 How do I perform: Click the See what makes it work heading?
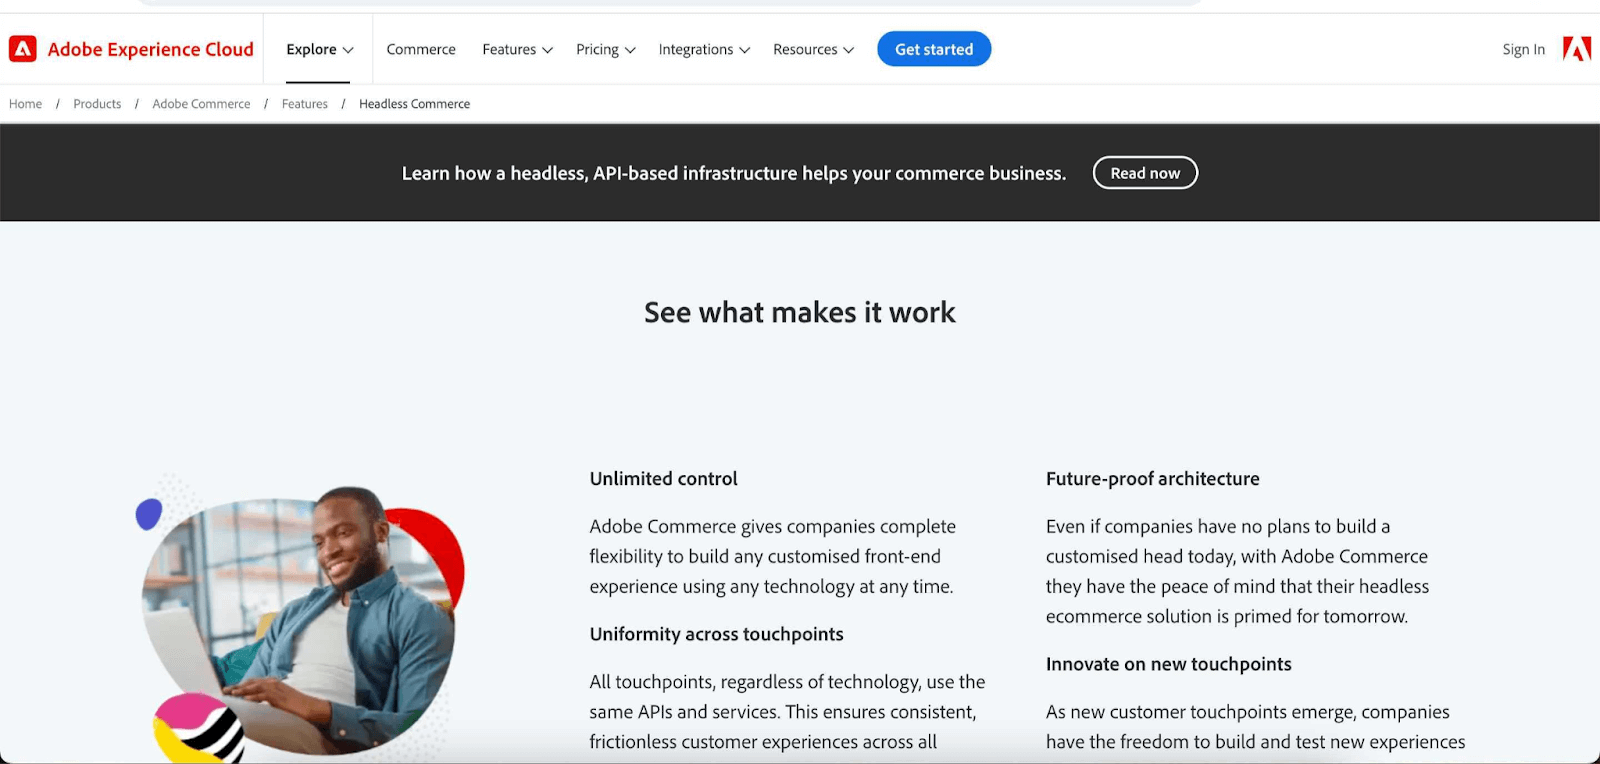tap(800, 313)
